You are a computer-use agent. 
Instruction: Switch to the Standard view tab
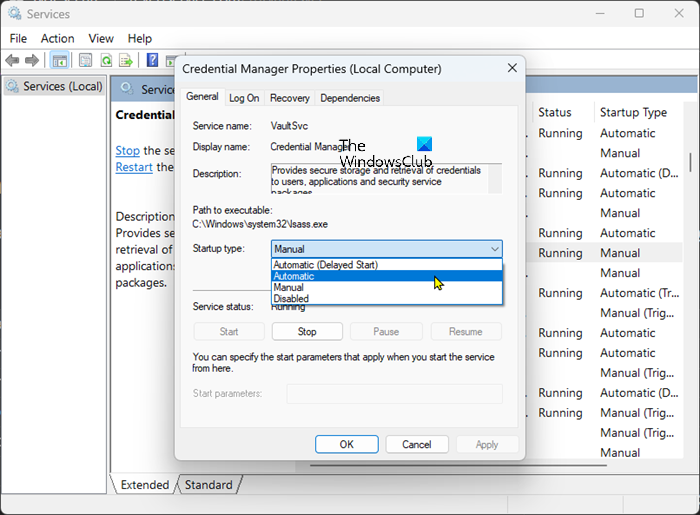pyautogui.click(x=208, y=485)
